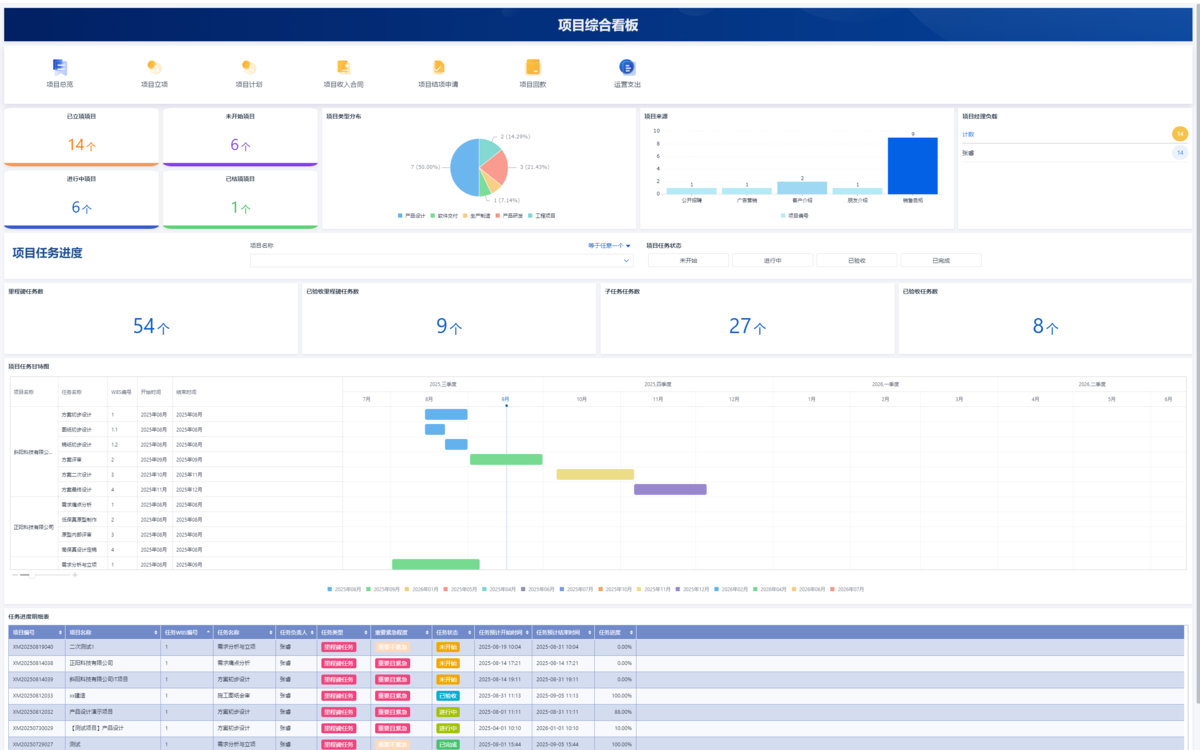
Task: Open the 项目结项申请 icon
Action: [x=438, y=67]
